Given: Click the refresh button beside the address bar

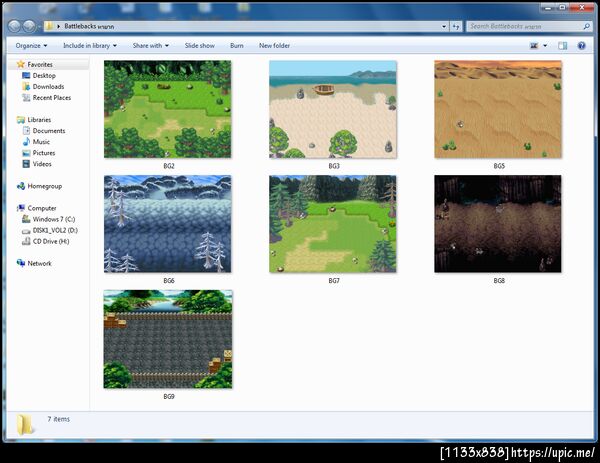Looking at the screenshot, I should click(456, 26).
